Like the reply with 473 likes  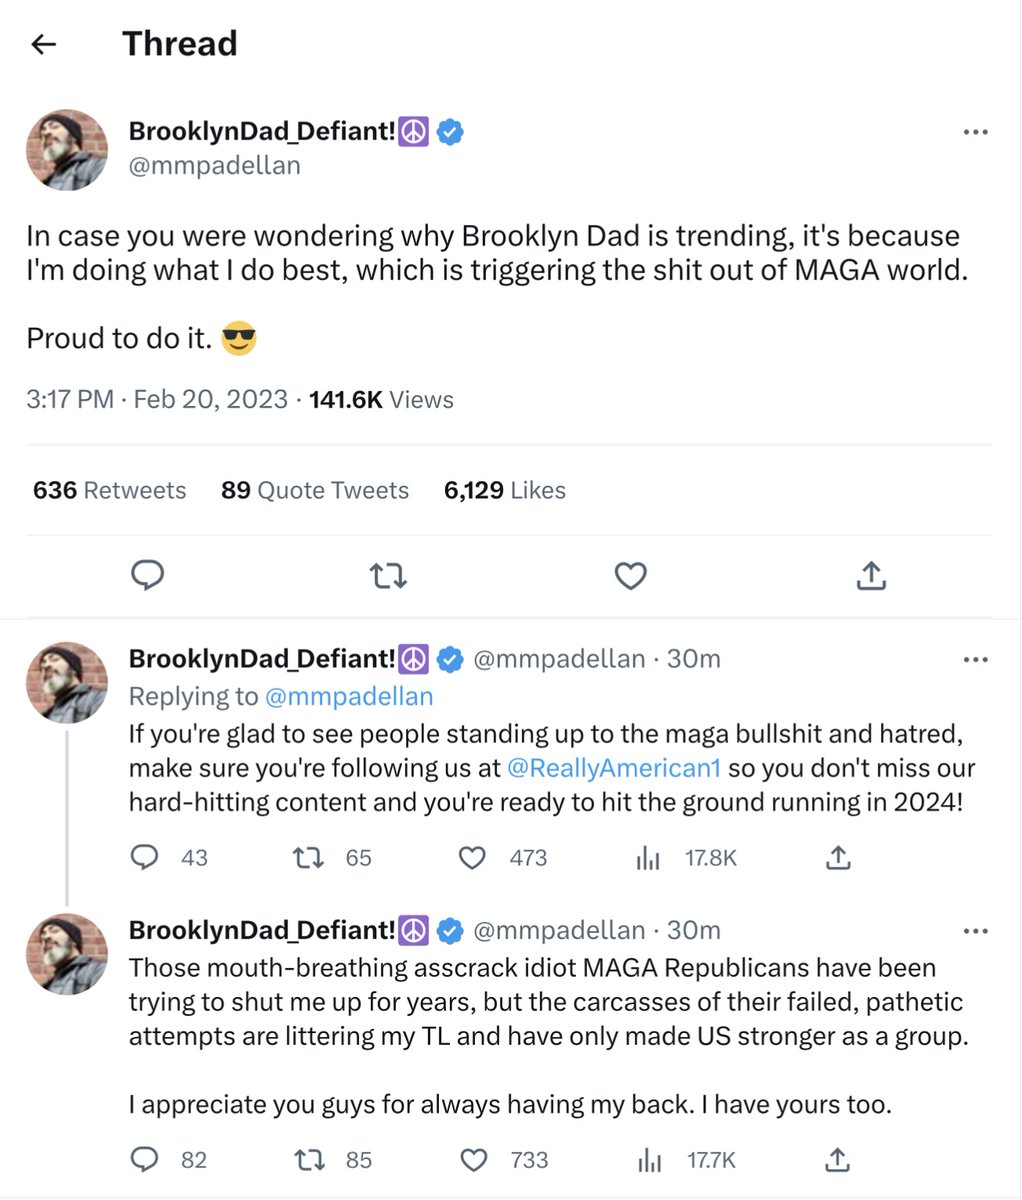pos(472,857)
